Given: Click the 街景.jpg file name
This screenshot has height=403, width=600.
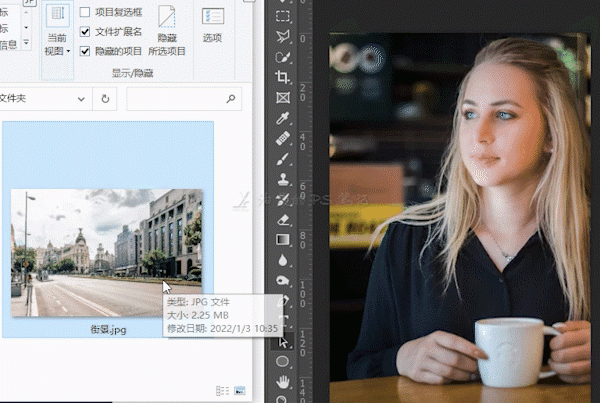Looking at the screenshot, I should click(108, 329).
